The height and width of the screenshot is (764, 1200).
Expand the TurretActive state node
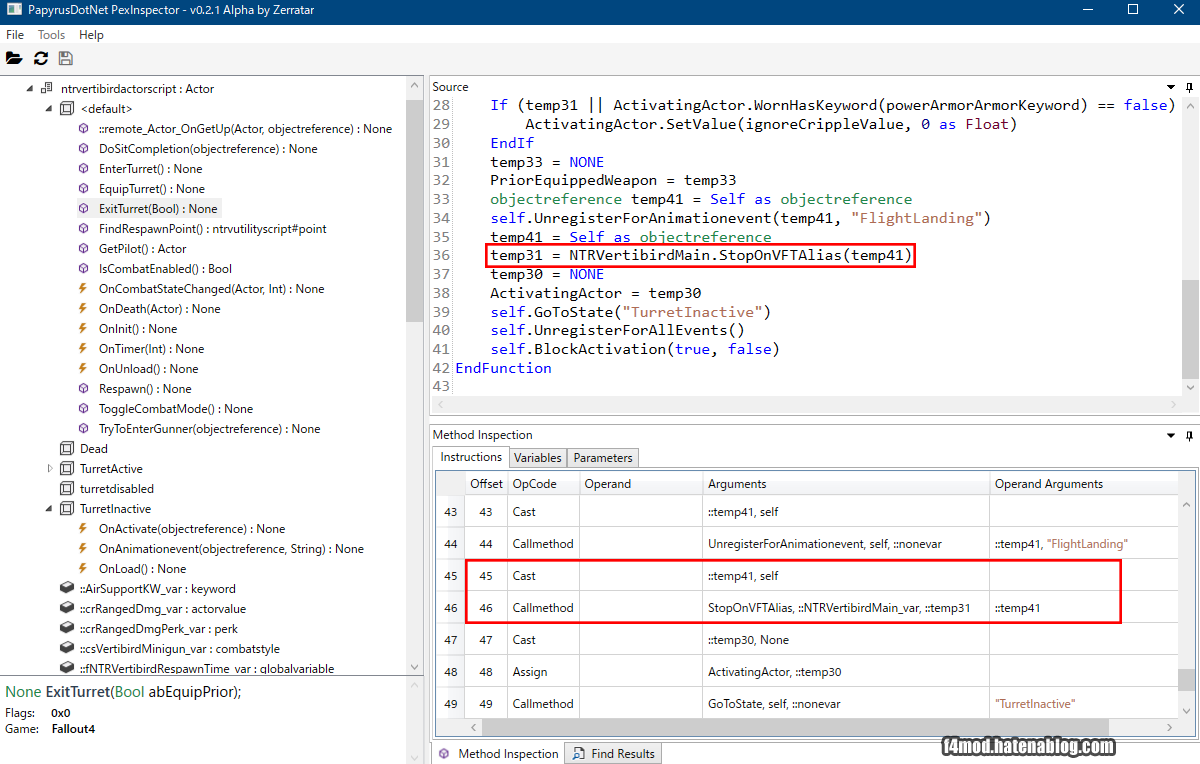tap(50, 469)
